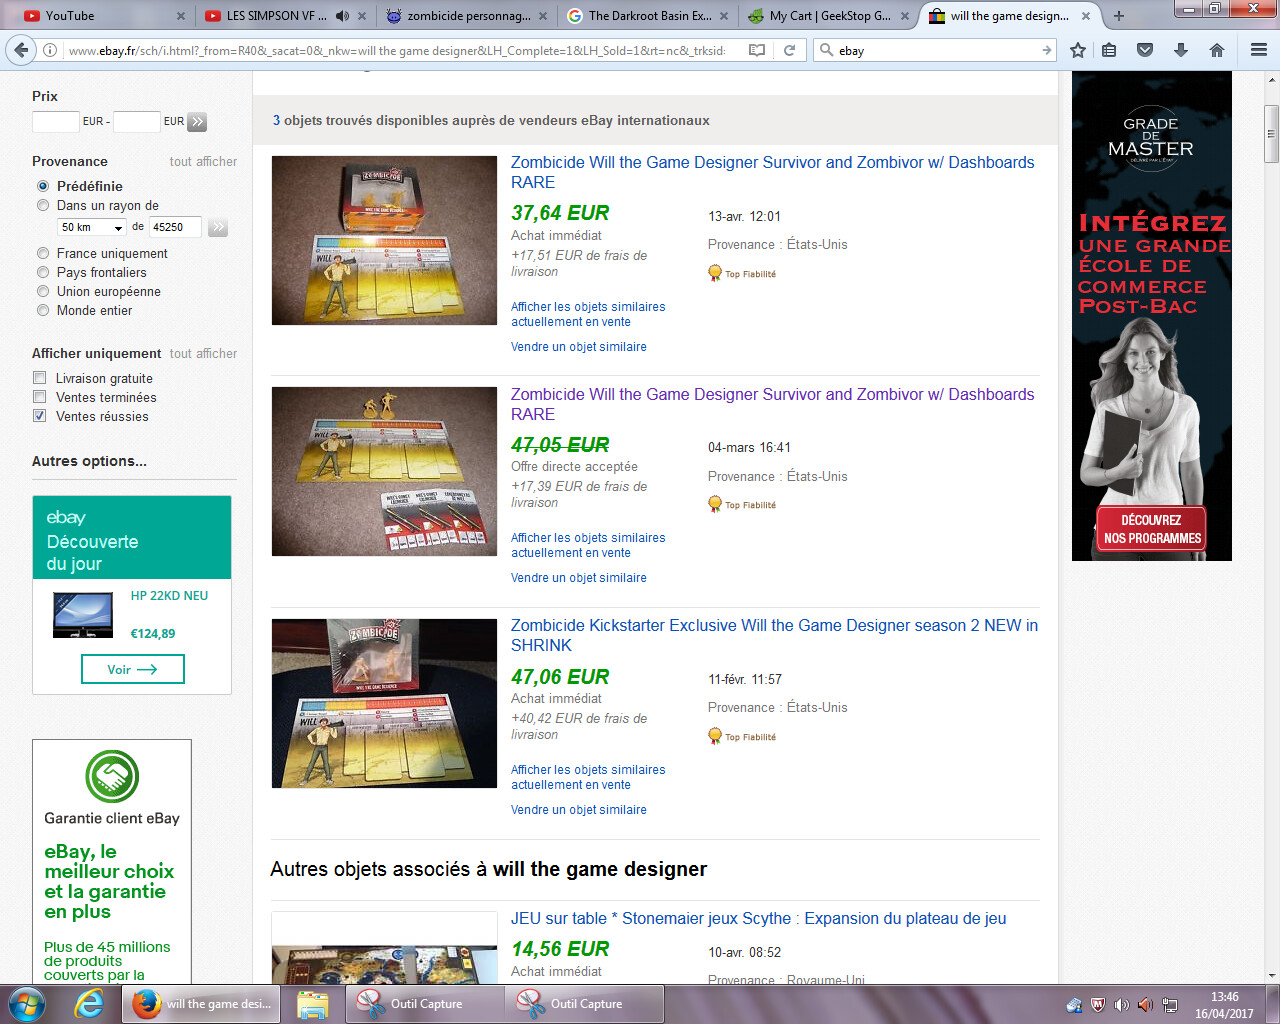The image size is (1280, 1024).
Task: Click Top Fiabilité badge on 37,64 EUR listing
Action: click(742, 273)
